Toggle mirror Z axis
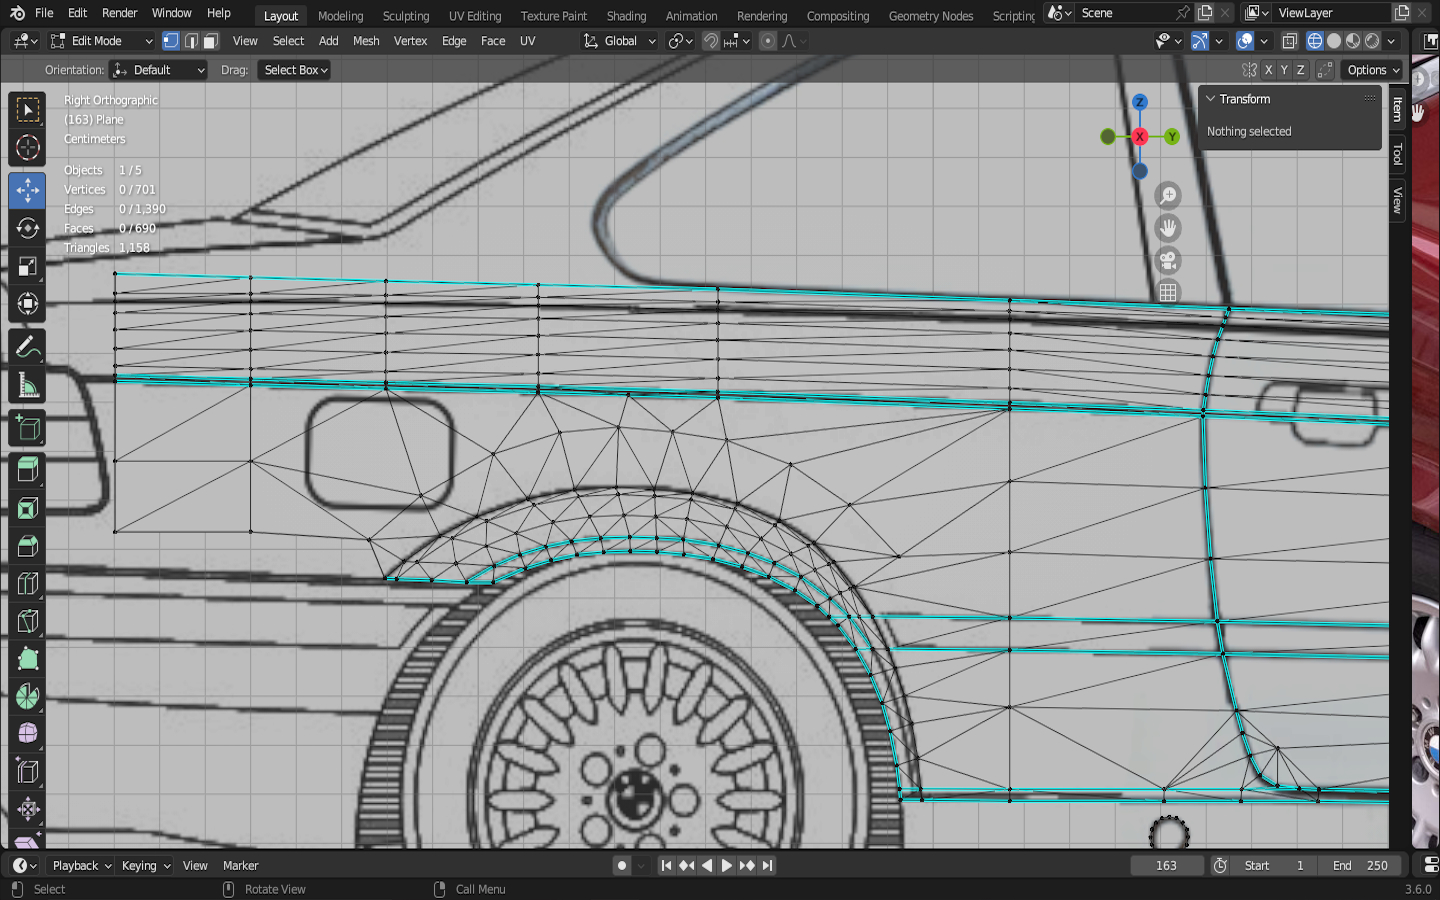Screen dimensions: 1440x900 (x=1300, y=70)
